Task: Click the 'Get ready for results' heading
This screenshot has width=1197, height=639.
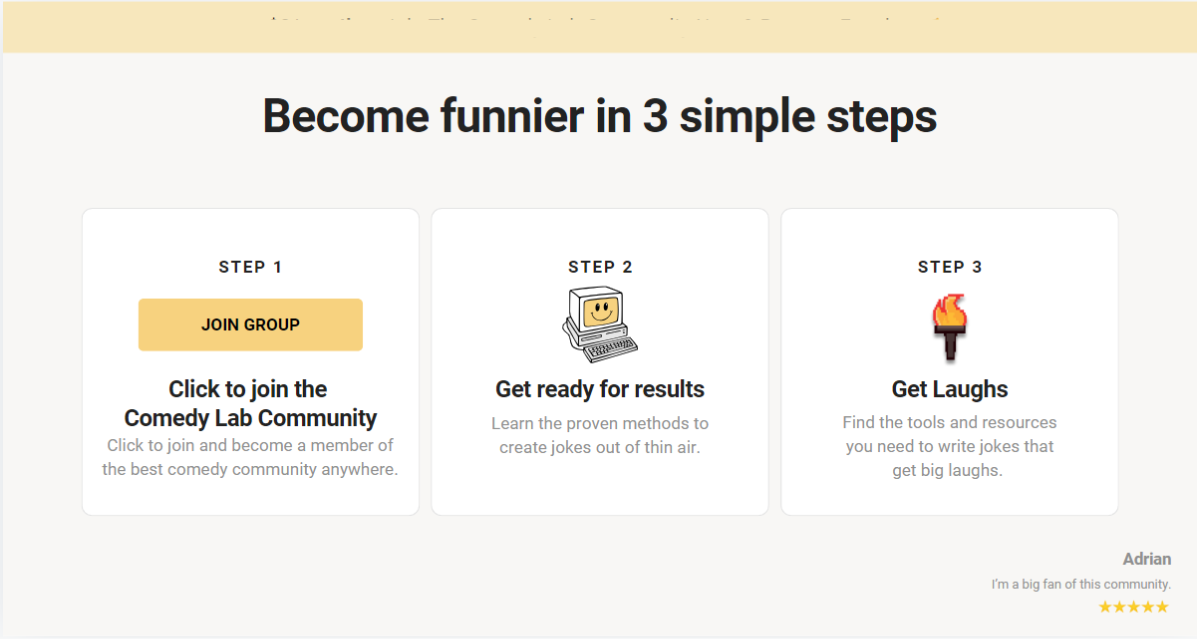Action: tap(600, 389)
